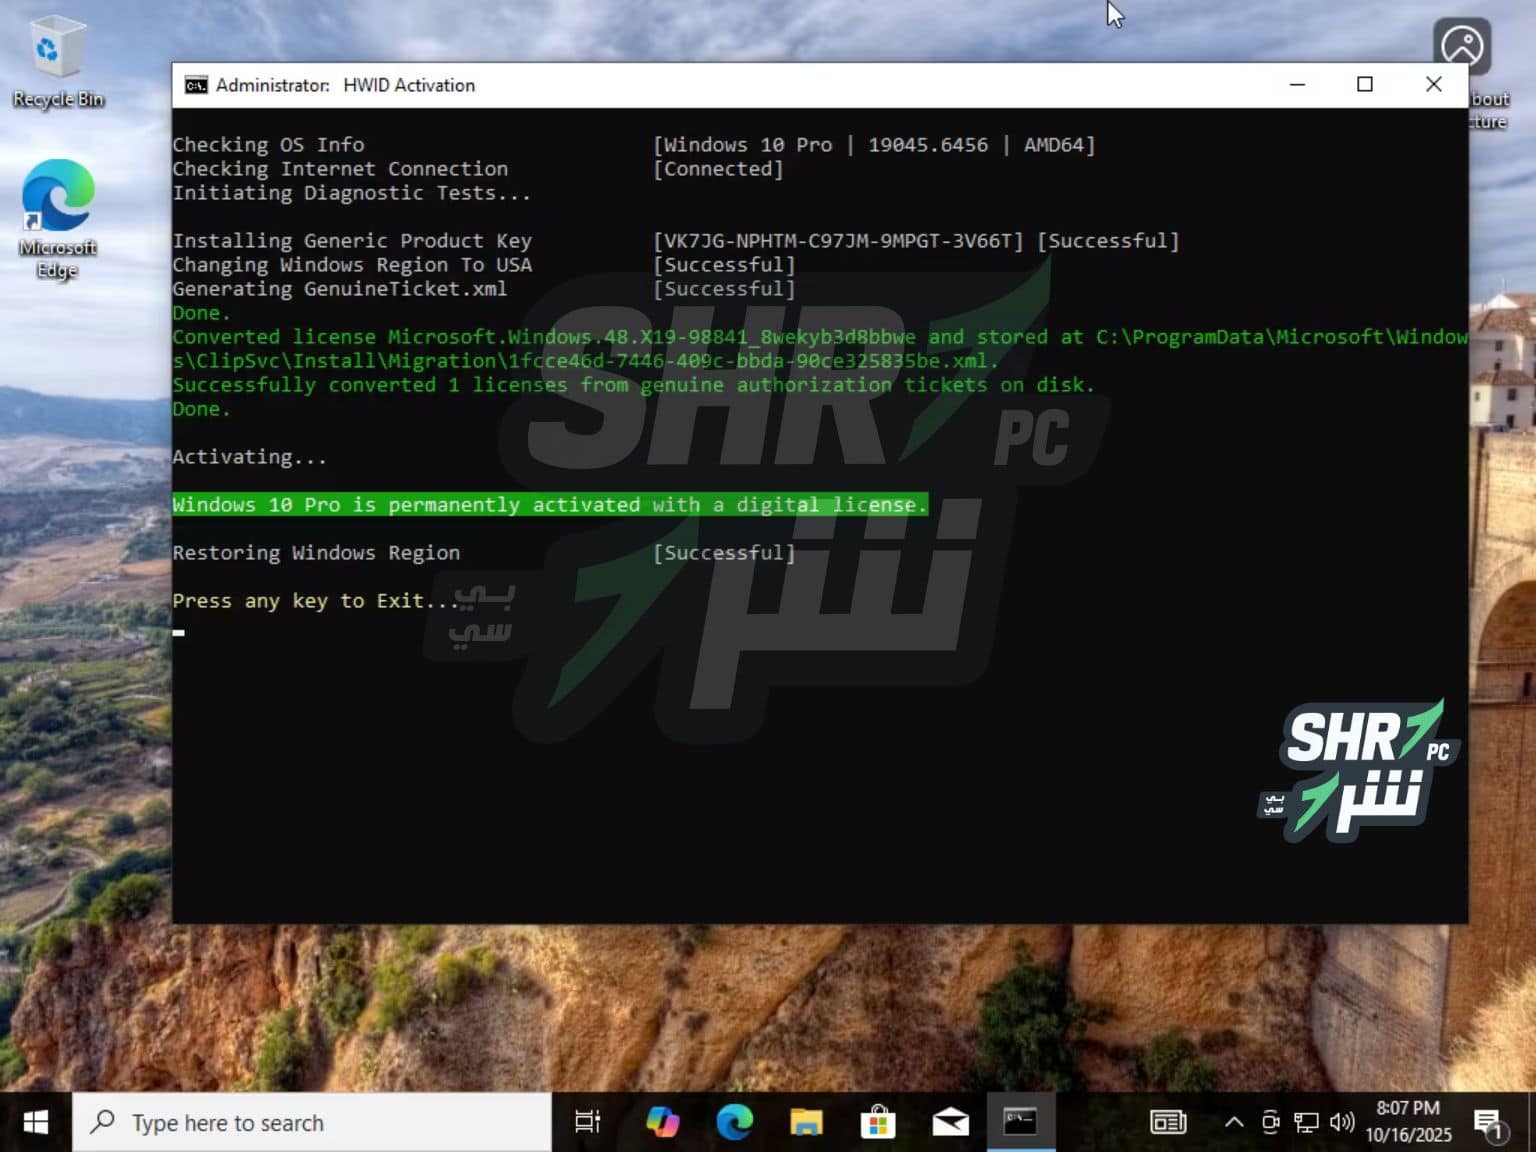The height and width of the screenshot is (1152, 1536).
Task: Click the clock showing 8:07 PM
Action: click(x=1408, y=1121)
